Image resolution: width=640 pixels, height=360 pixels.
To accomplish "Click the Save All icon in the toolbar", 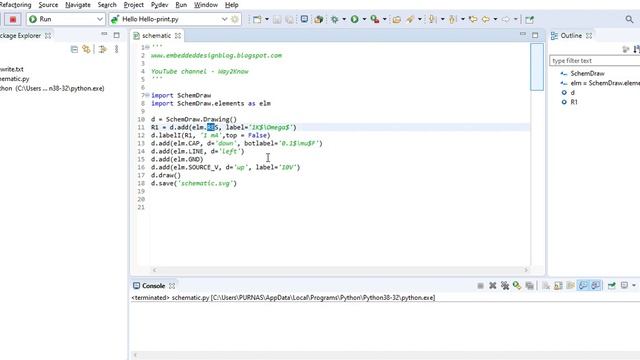I will (289, 19).
